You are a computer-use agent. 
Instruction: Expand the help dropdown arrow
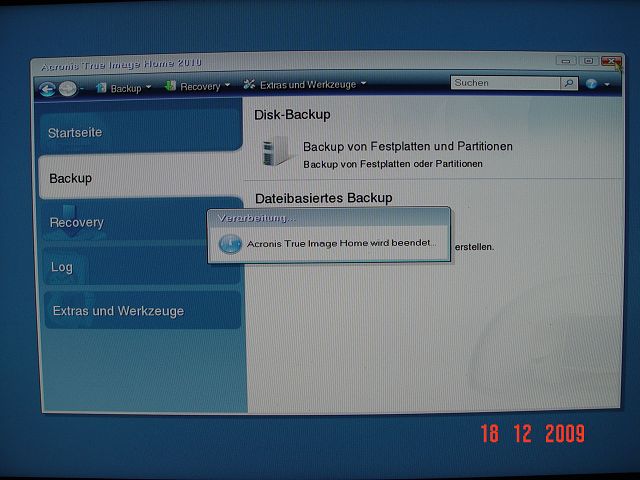pyautogui.click(x=607, y=84)
